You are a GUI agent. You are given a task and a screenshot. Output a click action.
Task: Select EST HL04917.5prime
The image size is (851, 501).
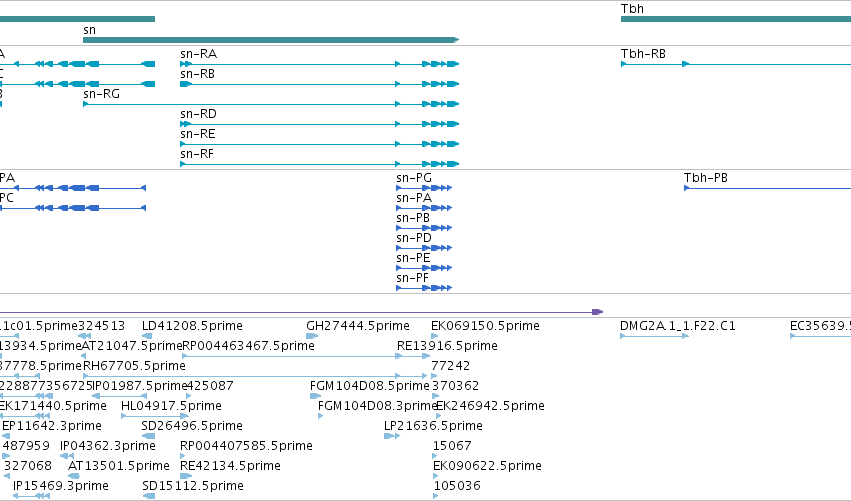tap(172, 407)
